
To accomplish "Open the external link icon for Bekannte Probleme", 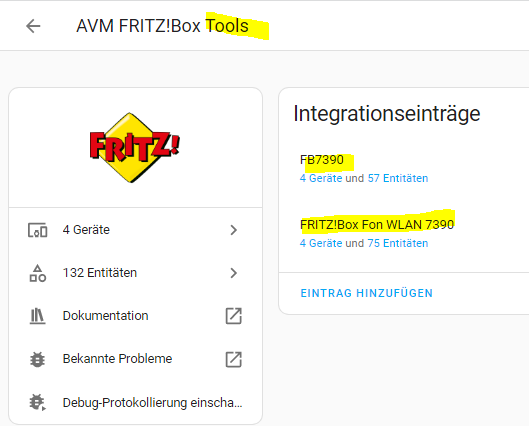I will (233, 359).
